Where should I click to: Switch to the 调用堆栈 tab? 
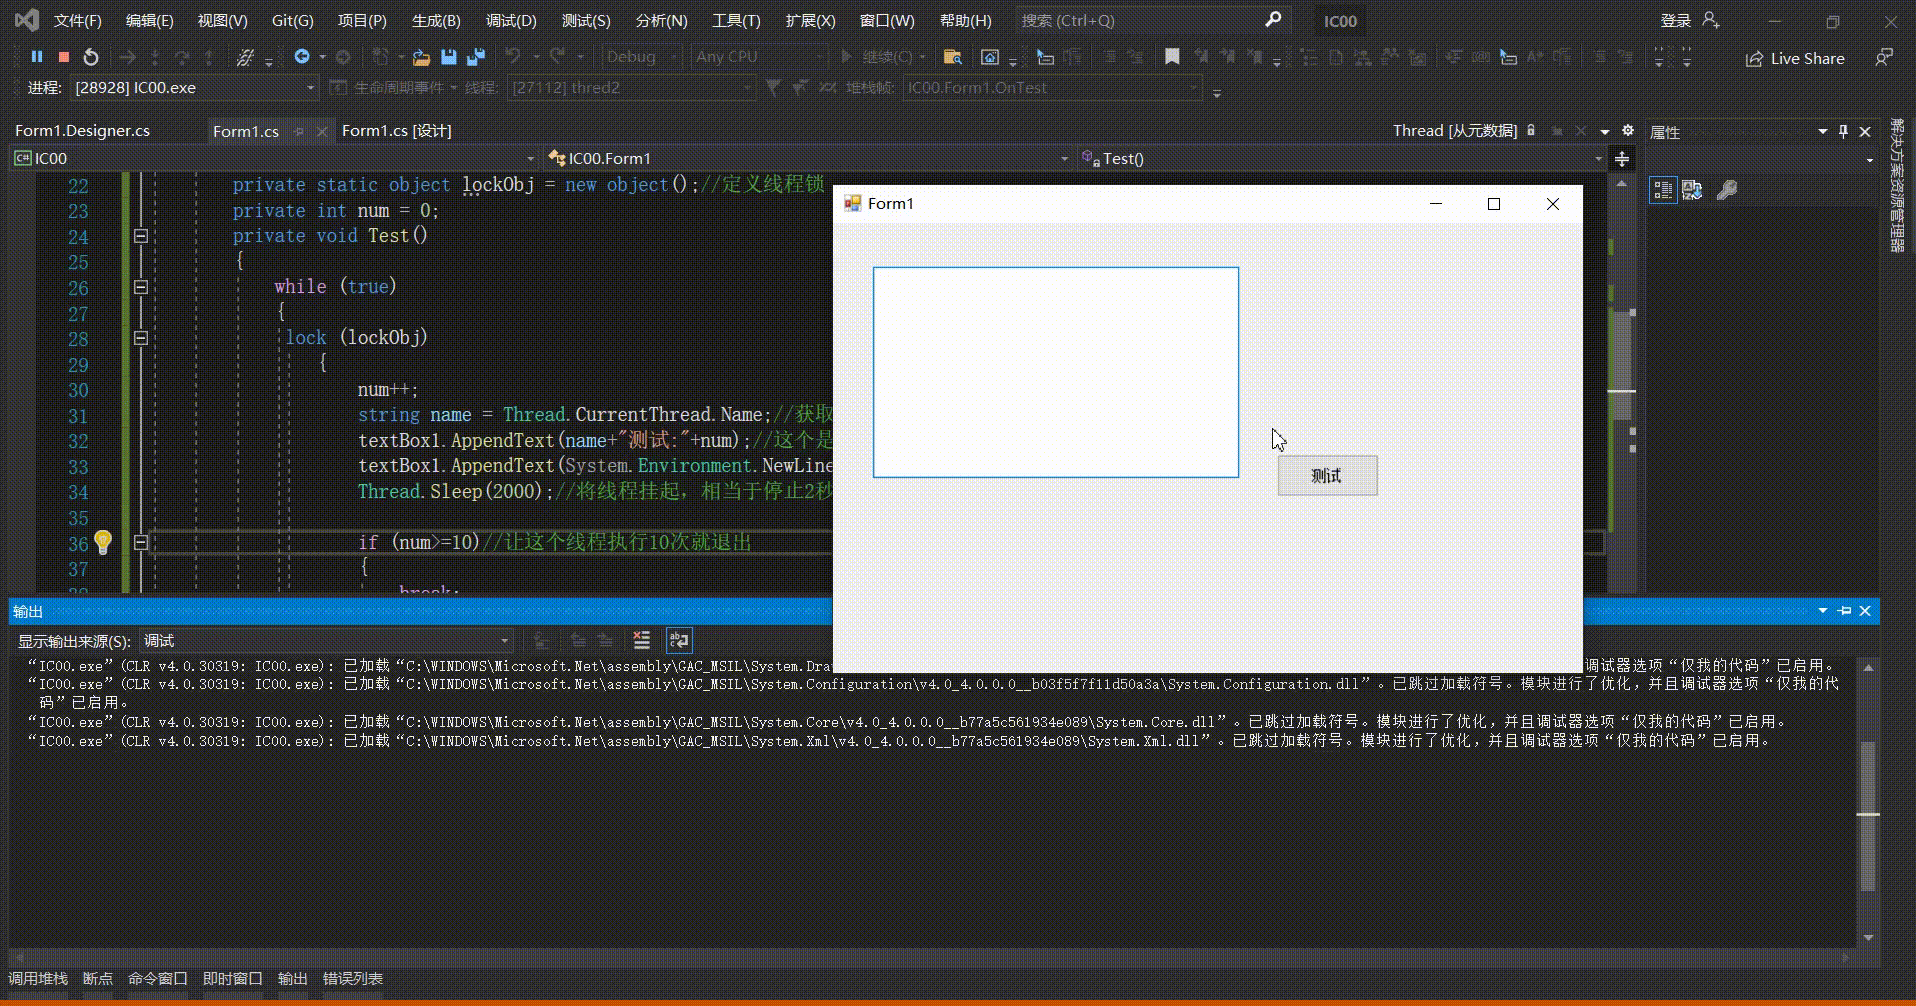pos(38,979)
